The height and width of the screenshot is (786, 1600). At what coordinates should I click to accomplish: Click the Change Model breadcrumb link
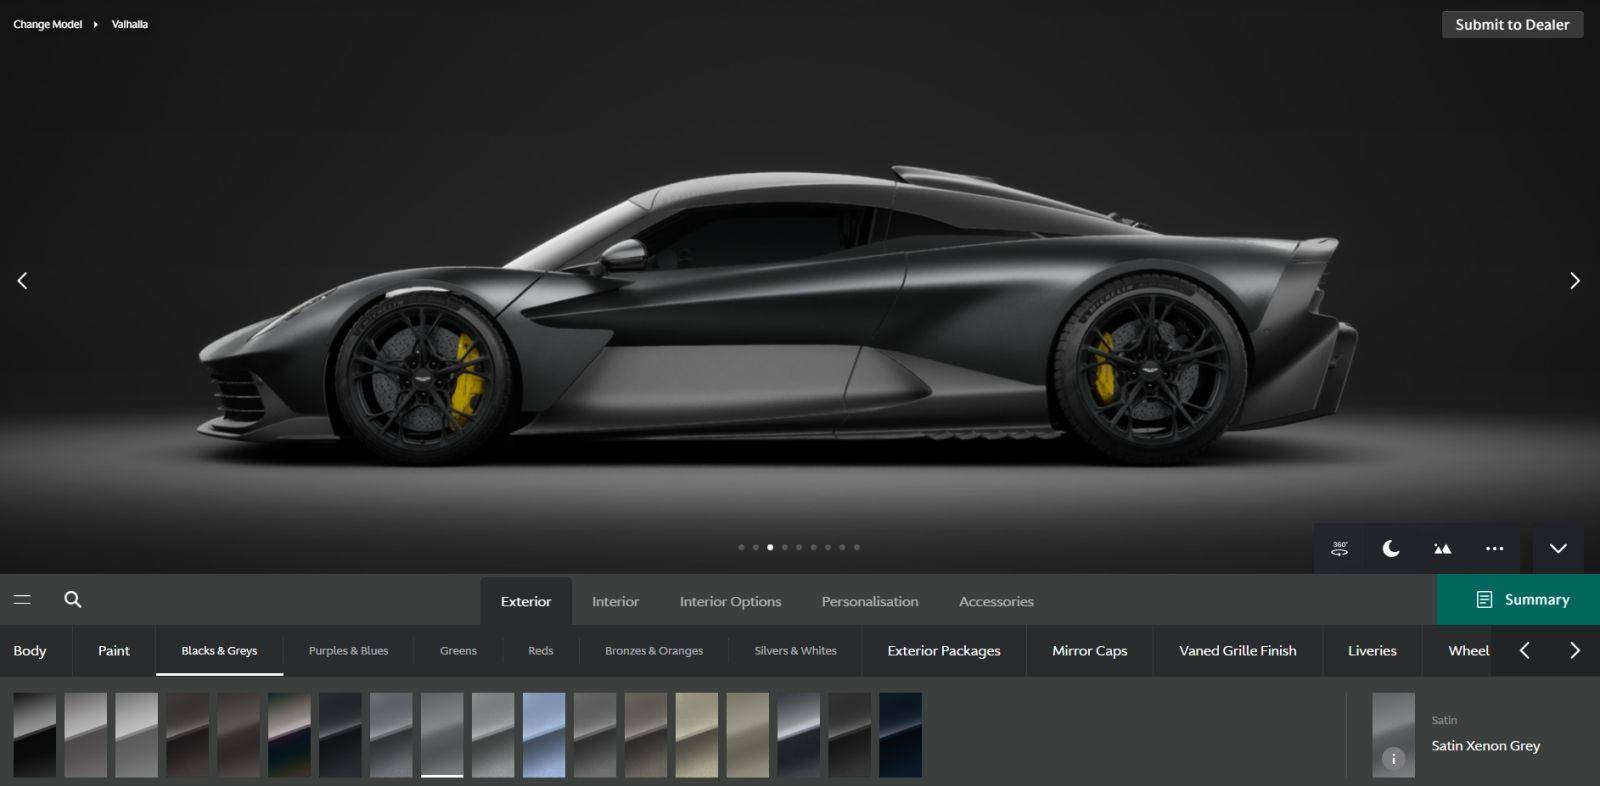point(47,24)
